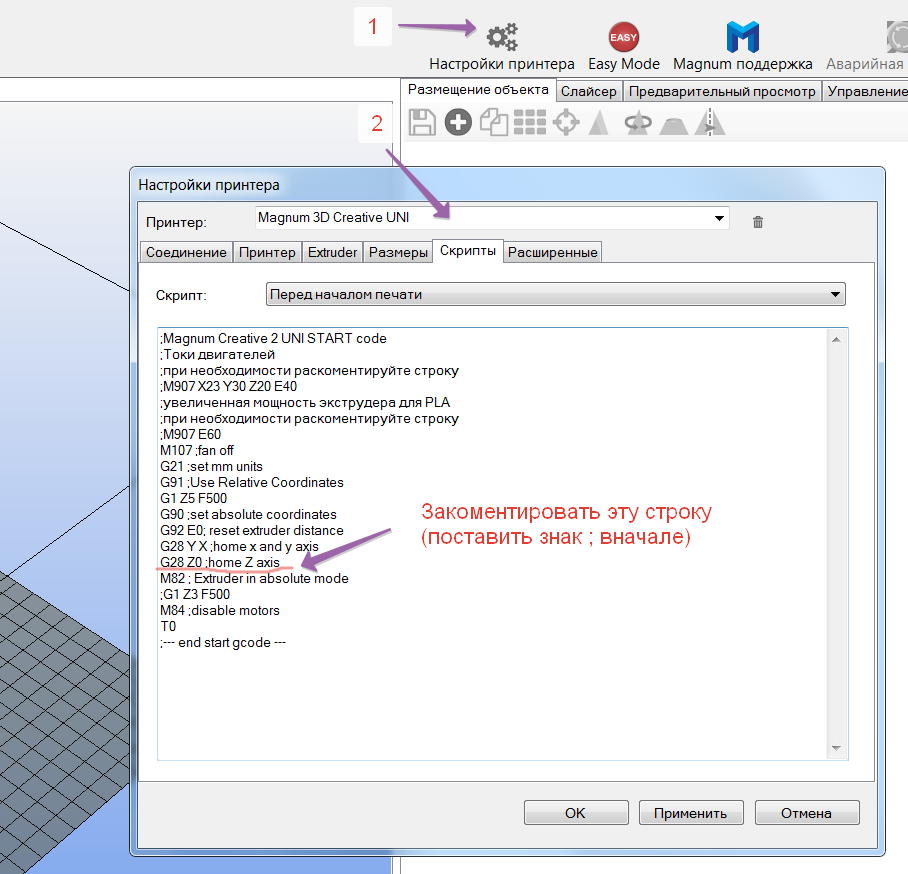Rotate object with rotate icon
The image size is (908, 874).
(x=638, y=122)
